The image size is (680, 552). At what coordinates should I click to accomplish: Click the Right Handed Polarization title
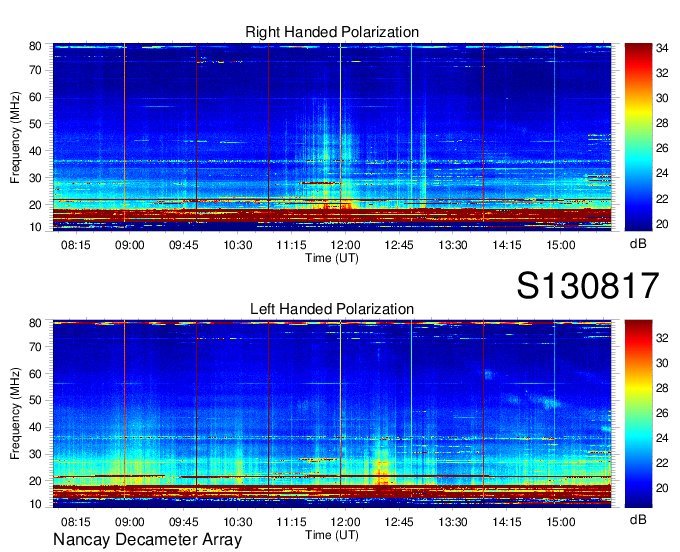coord(332,32)
